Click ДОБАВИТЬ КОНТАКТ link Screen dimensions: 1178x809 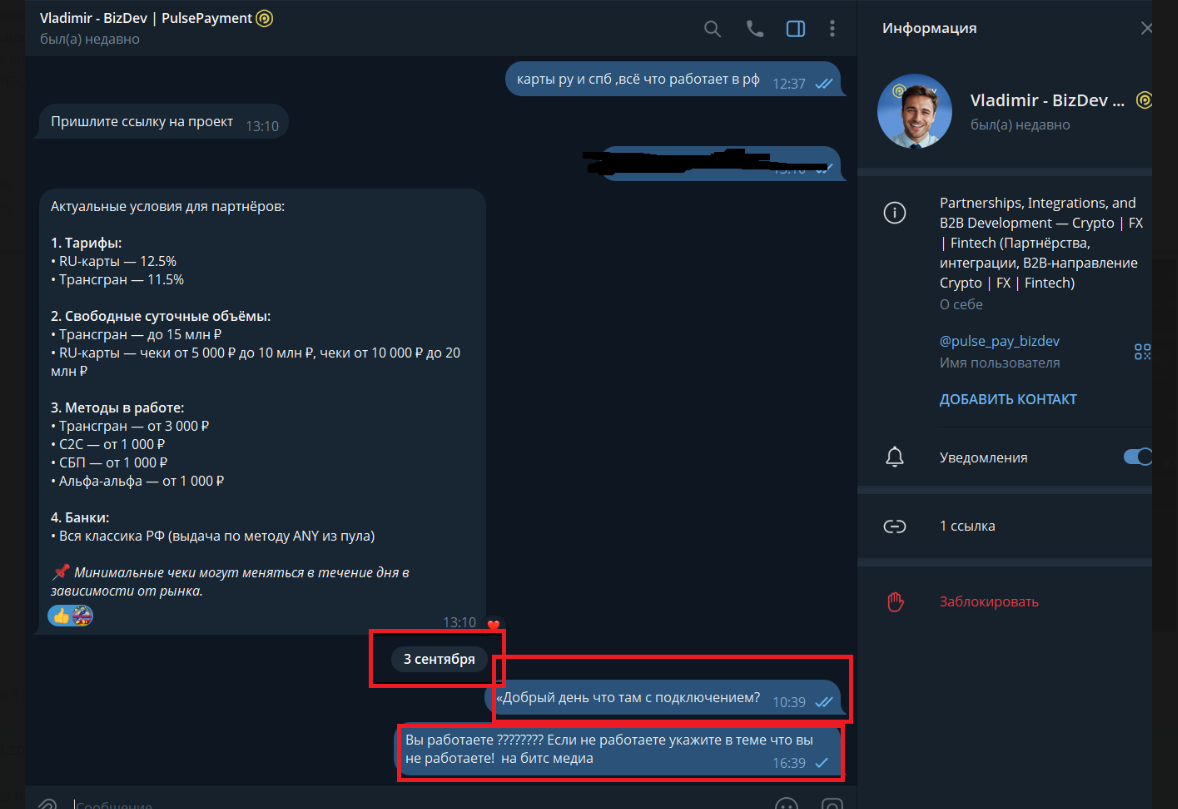tap(1007, 399)
